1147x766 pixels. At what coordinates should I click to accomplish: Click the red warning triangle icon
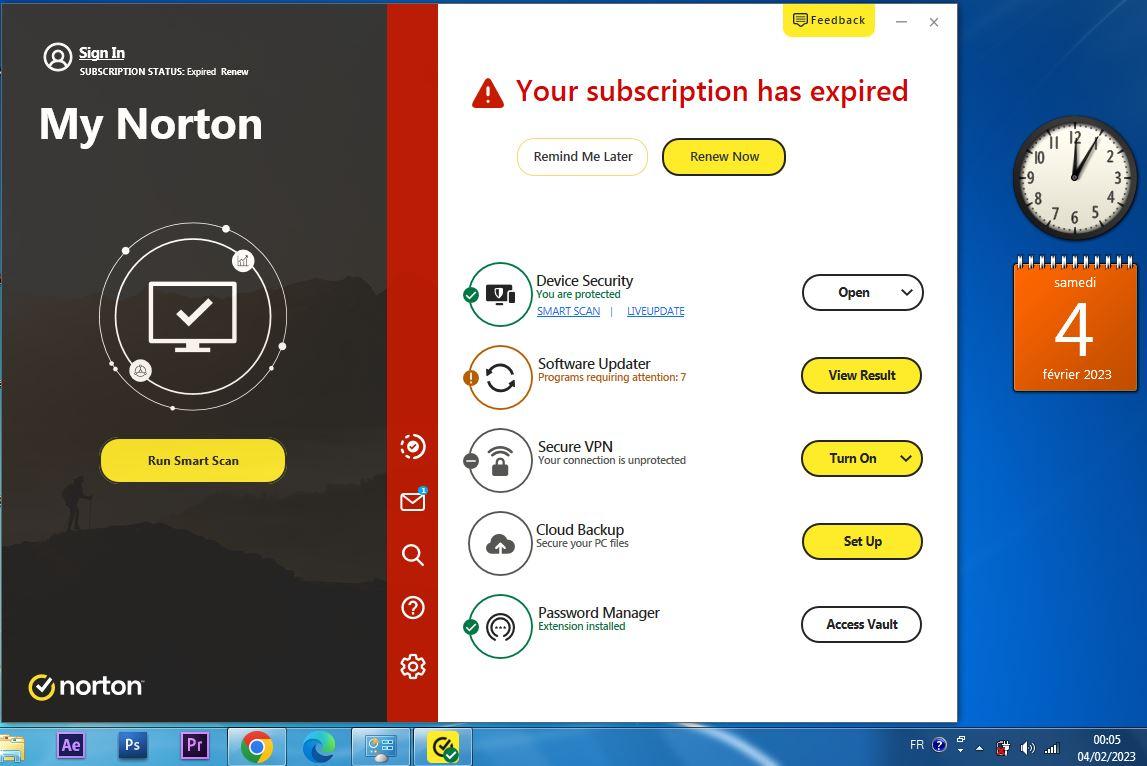pos(488,94)
